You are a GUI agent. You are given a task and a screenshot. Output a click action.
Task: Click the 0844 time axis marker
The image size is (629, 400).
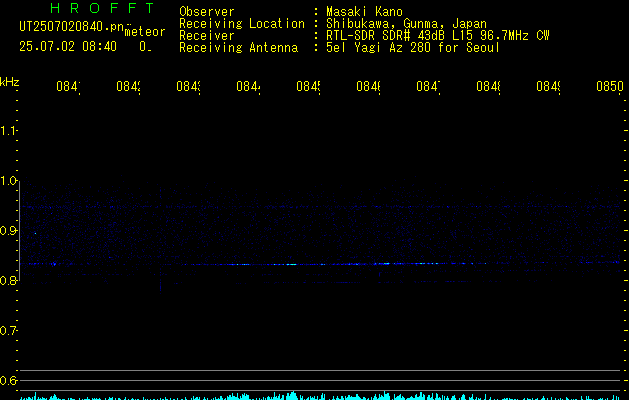click(x=248, y=87)
